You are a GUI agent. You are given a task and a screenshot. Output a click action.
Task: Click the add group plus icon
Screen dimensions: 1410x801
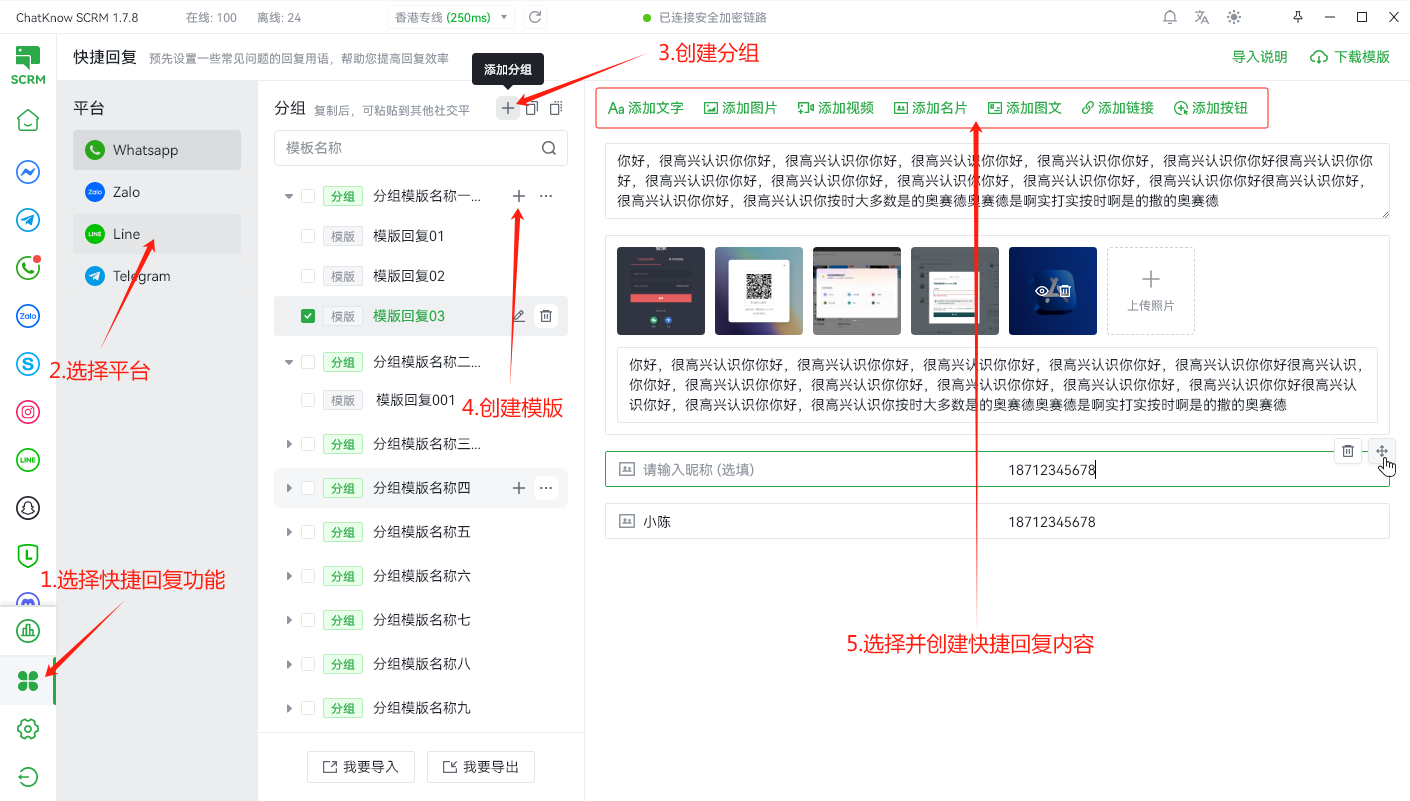coord(508,108)
